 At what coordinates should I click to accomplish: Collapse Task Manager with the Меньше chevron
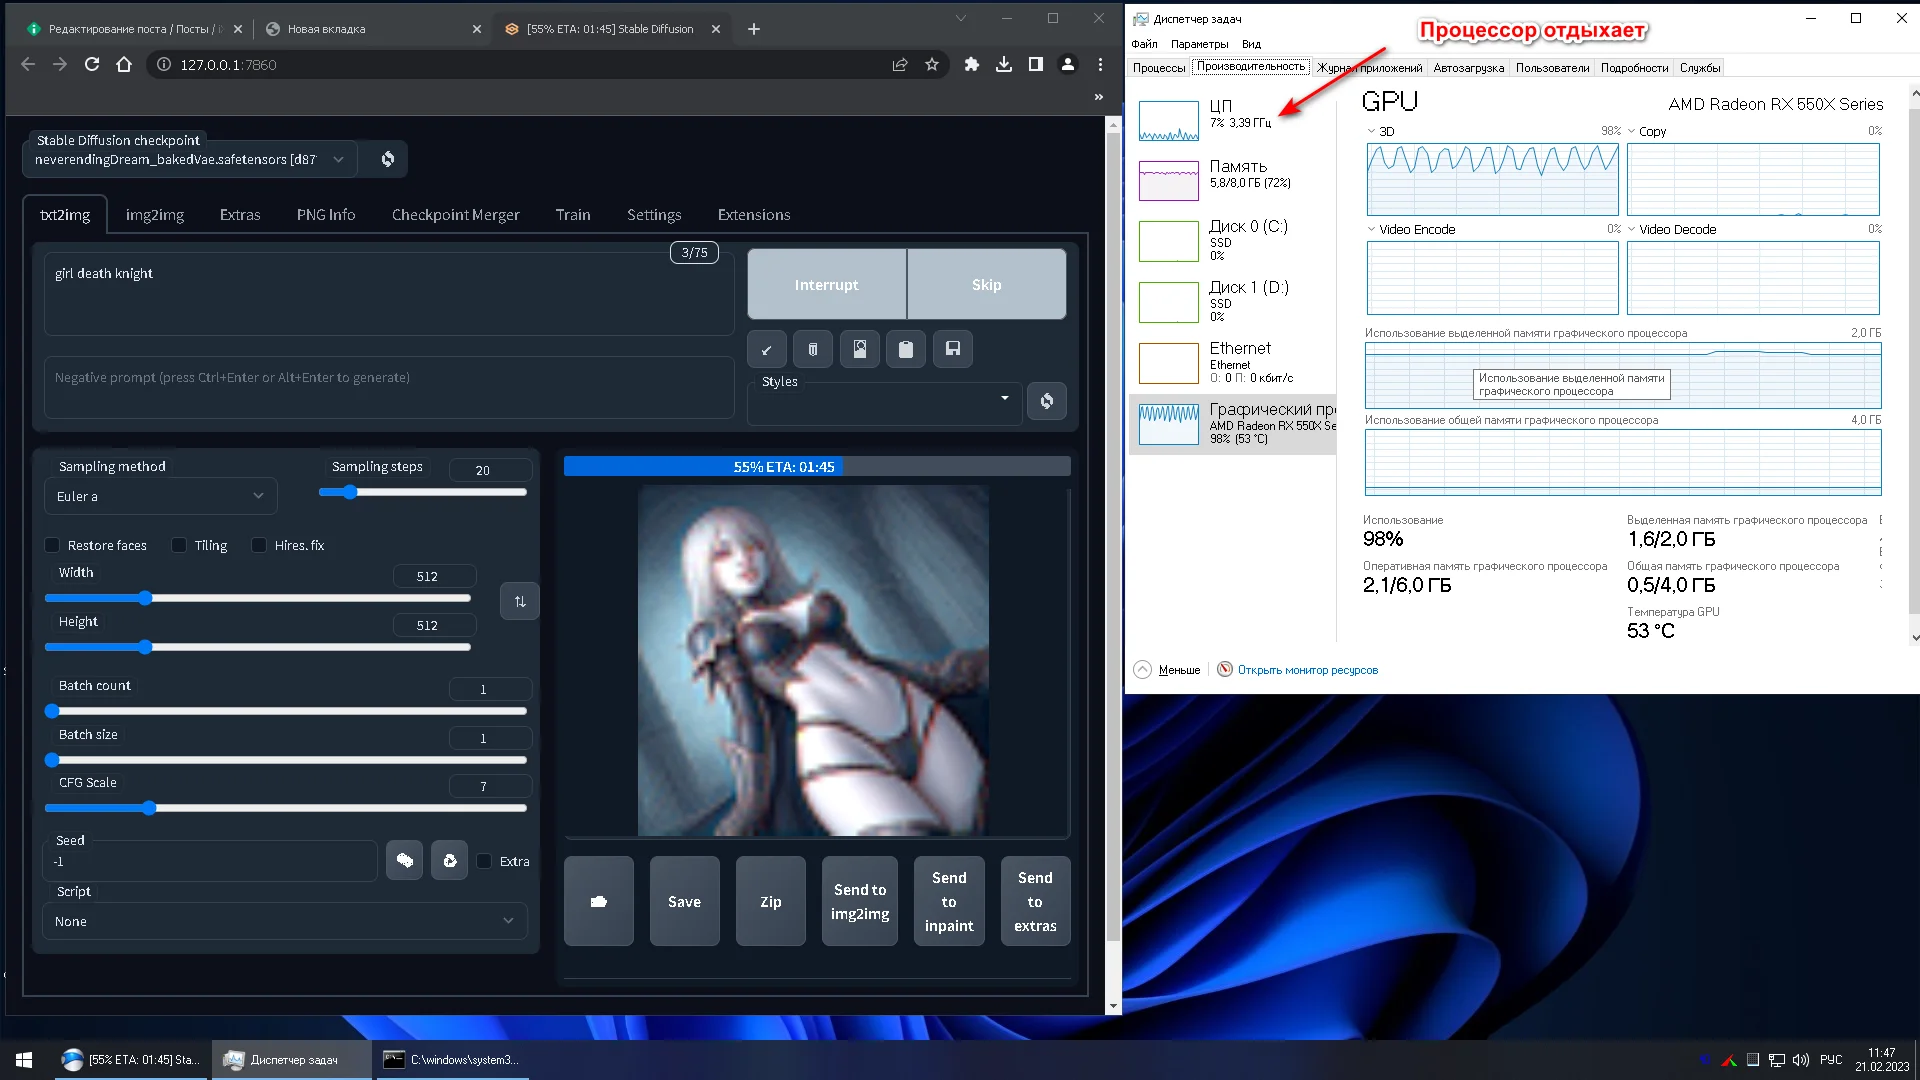click(1142, 669)
